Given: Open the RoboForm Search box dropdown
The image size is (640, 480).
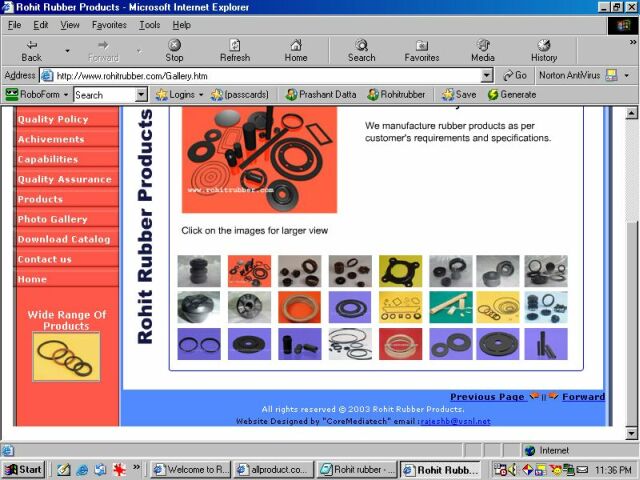Looking at the screenshot, I should [x=141, y=95].
